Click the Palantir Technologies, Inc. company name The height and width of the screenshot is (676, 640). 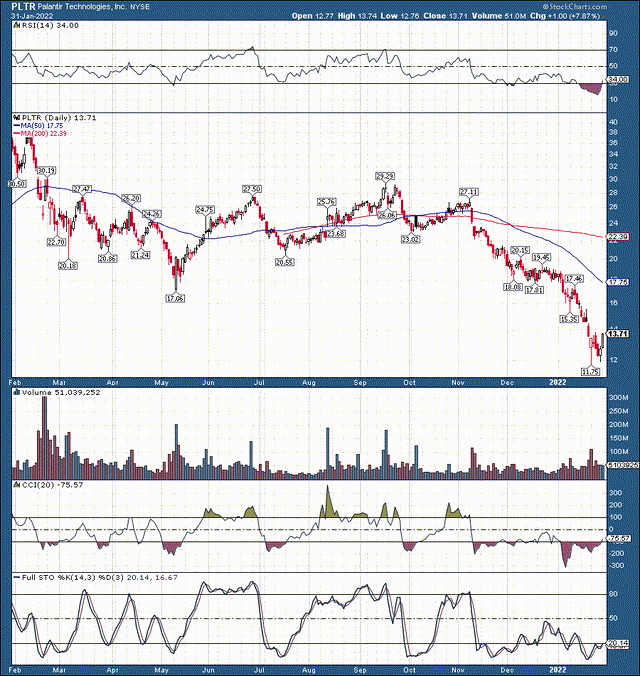[x=82, y=7]
